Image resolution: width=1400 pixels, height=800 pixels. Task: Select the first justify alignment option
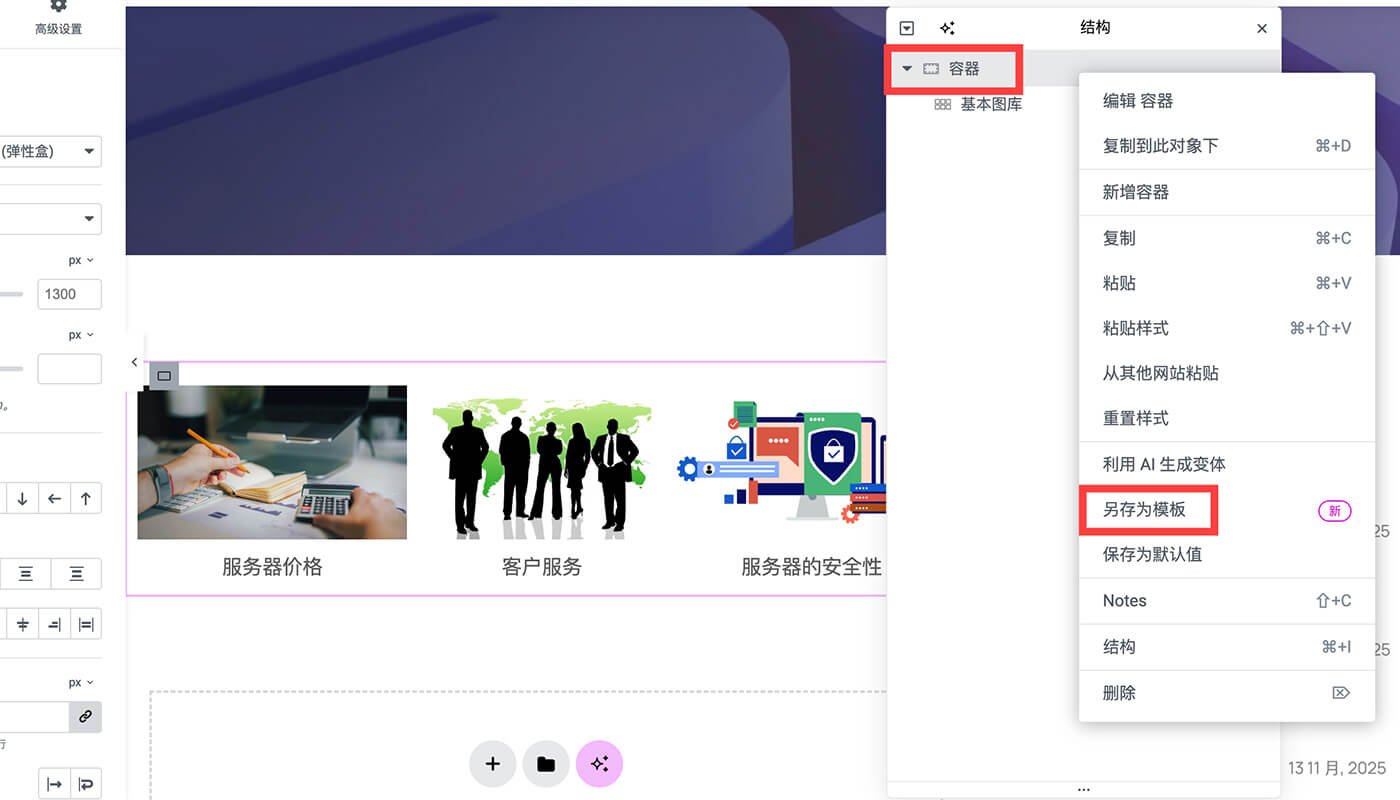point(26,574)
